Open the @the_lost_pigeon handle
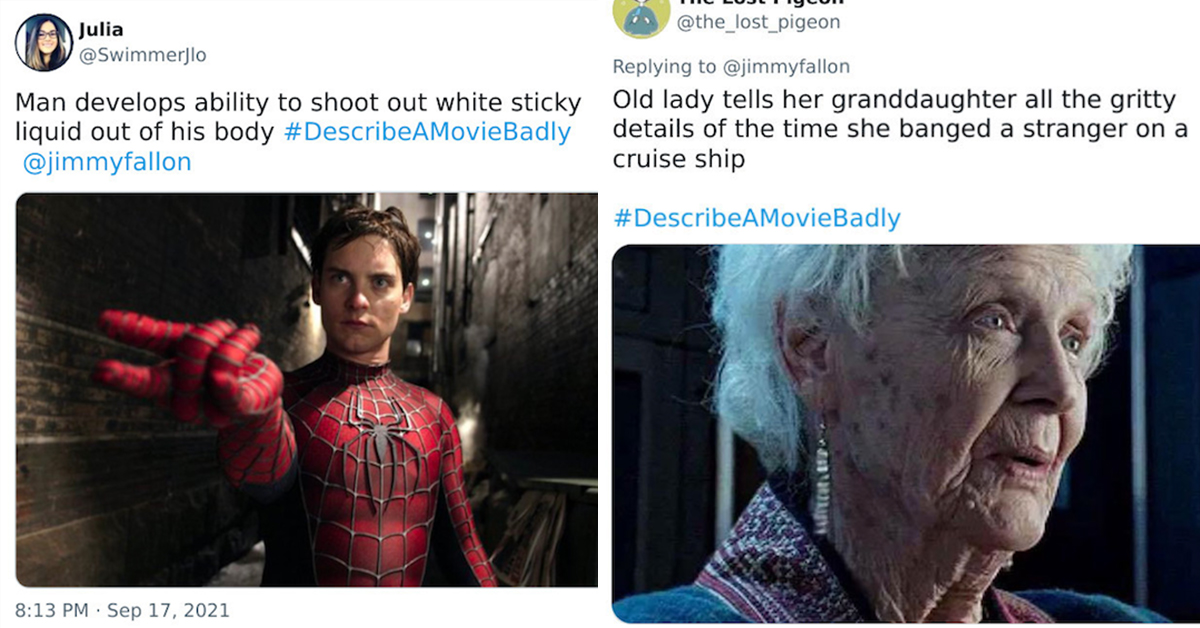 (760, 22)
